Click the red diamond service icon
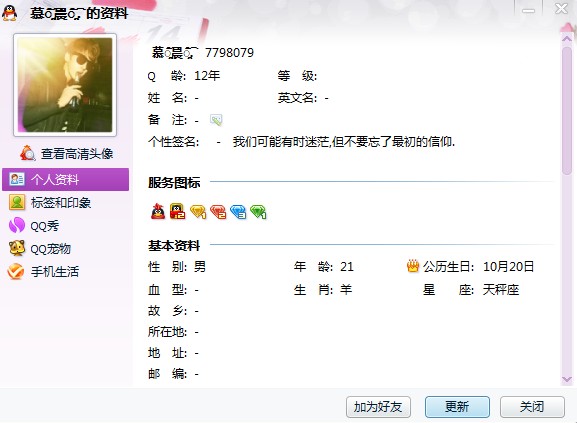Screen dimensions: 577x423 218,212
